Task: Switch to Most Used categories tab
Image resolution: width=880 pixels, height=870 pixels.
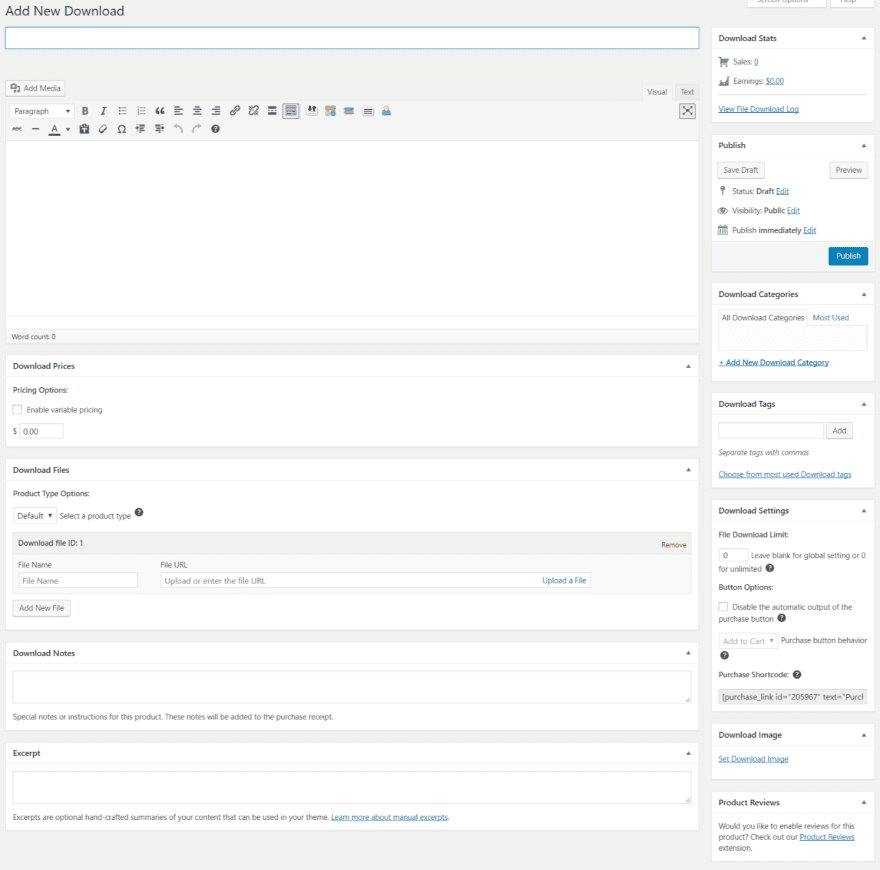Action: pos(830,318)
